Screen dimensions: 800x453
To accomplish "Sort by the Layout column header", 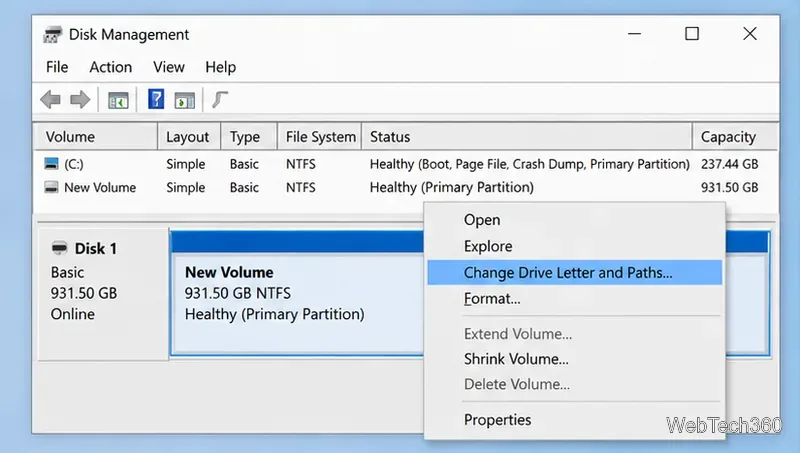I will coord(189,137).
